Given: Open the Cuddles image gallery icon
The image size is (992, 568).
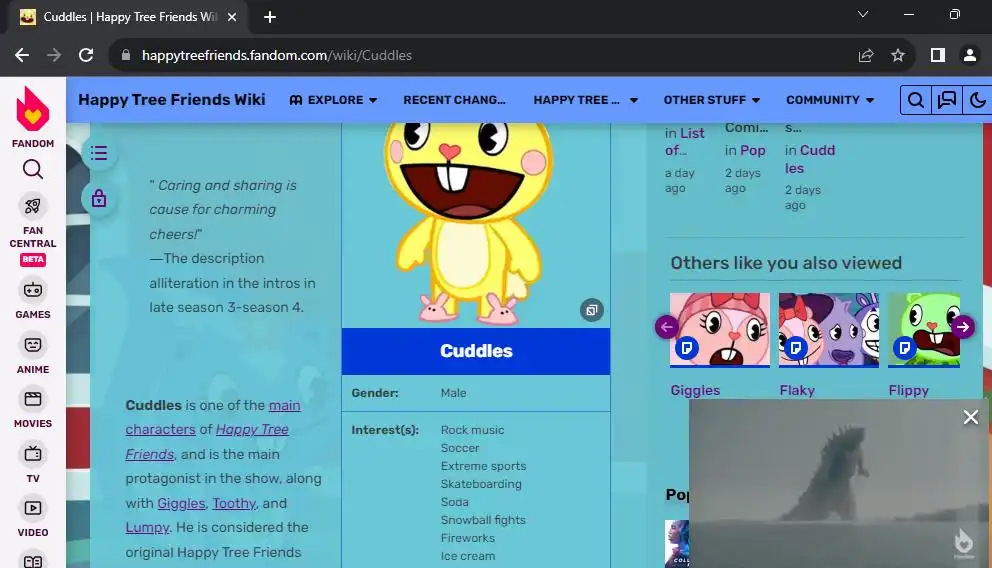Looking at the screenshot, I should pos(592,310).
